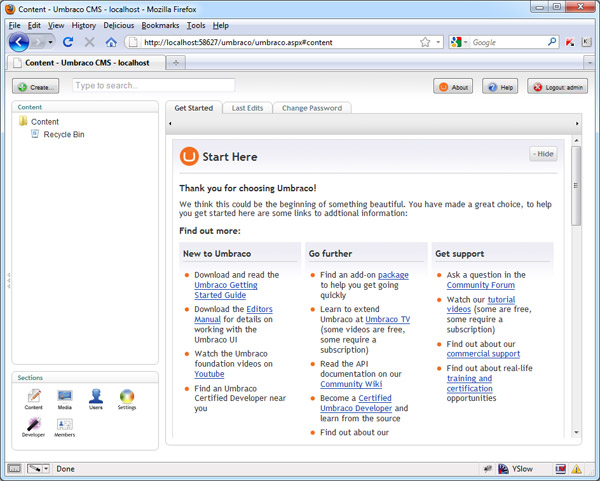
Task: Reload the page with refresh icon
Action: (68, 42)
